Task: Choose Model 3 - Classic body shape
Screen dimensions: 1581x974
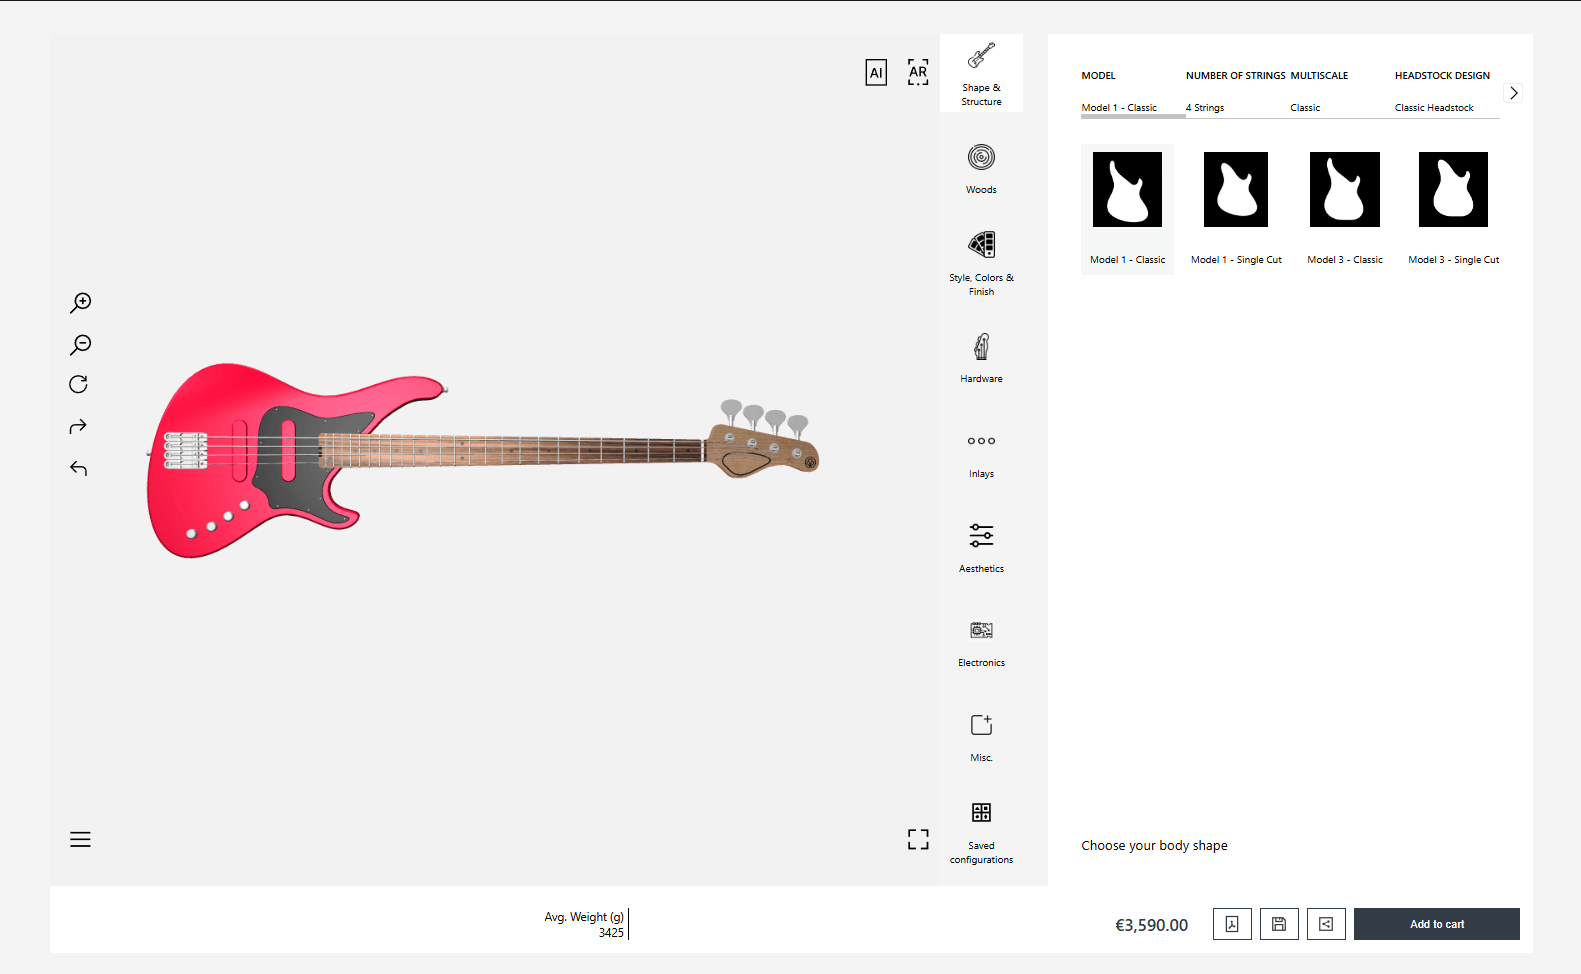Action: click(x=1345, y=207)
